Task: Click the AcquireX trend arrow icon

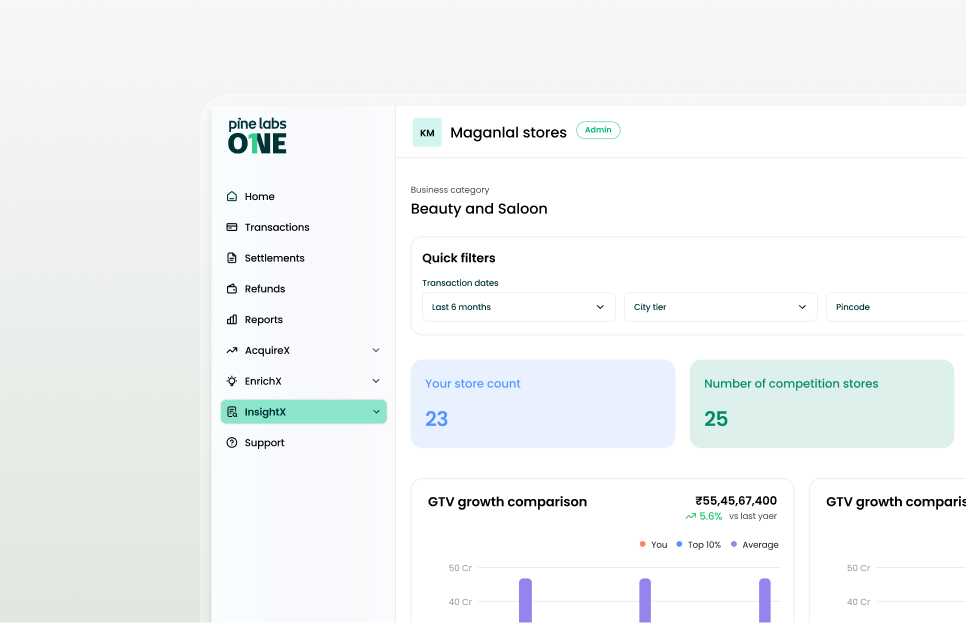Action: pyautogui.click(x=232, y=351)
